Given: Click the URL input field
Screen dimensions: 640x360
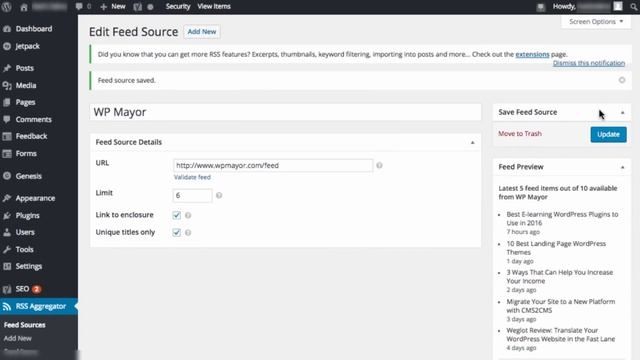Looking at the screenshot, I should (x=273, y=165).
